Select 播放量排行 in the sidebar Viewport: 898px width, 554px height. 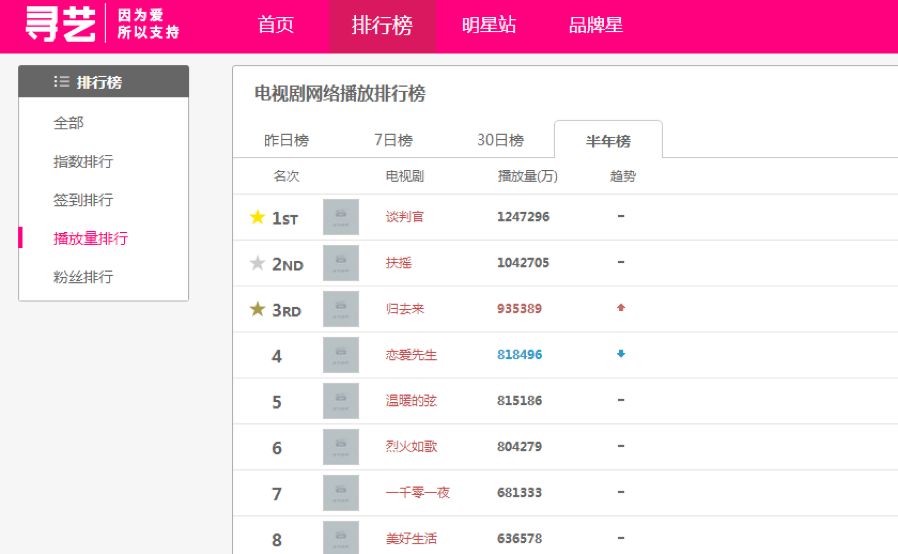(x=90, y=238)
